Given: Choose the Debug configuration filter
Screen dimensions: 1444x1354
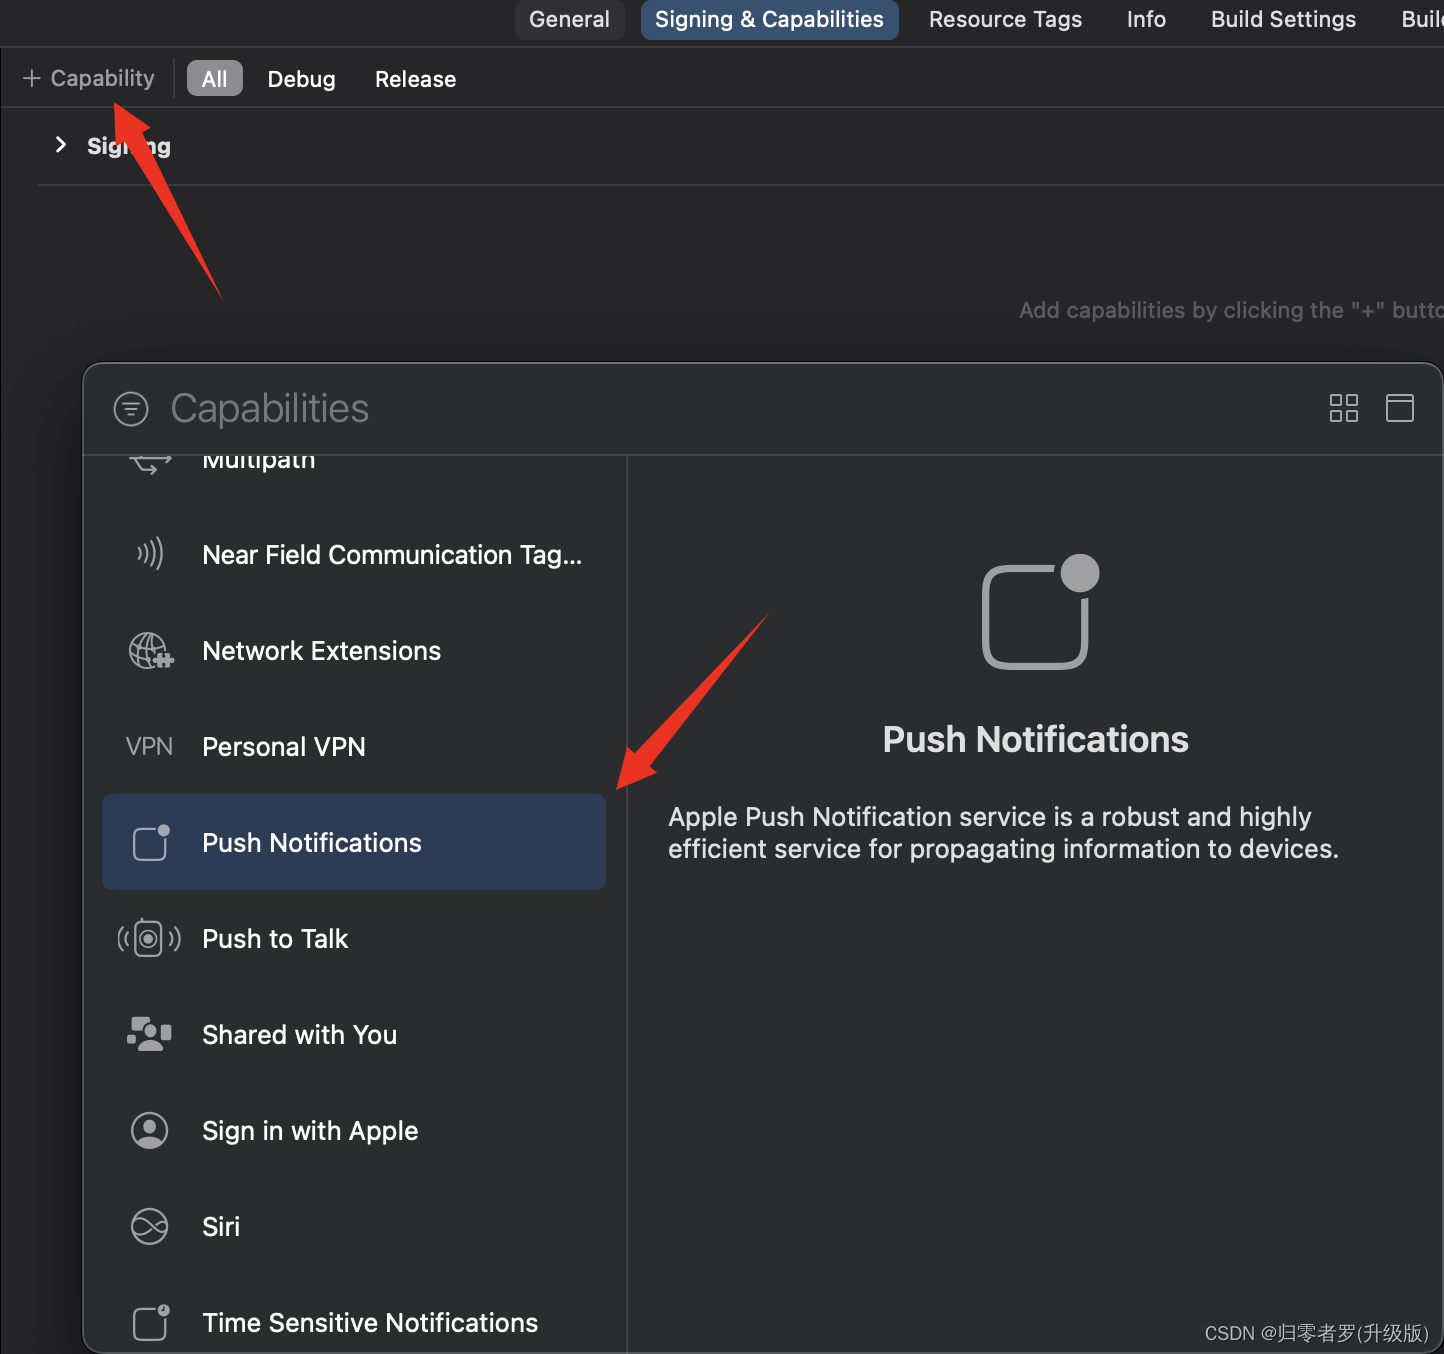Looking at the screenshot, I should coord(301,79).
